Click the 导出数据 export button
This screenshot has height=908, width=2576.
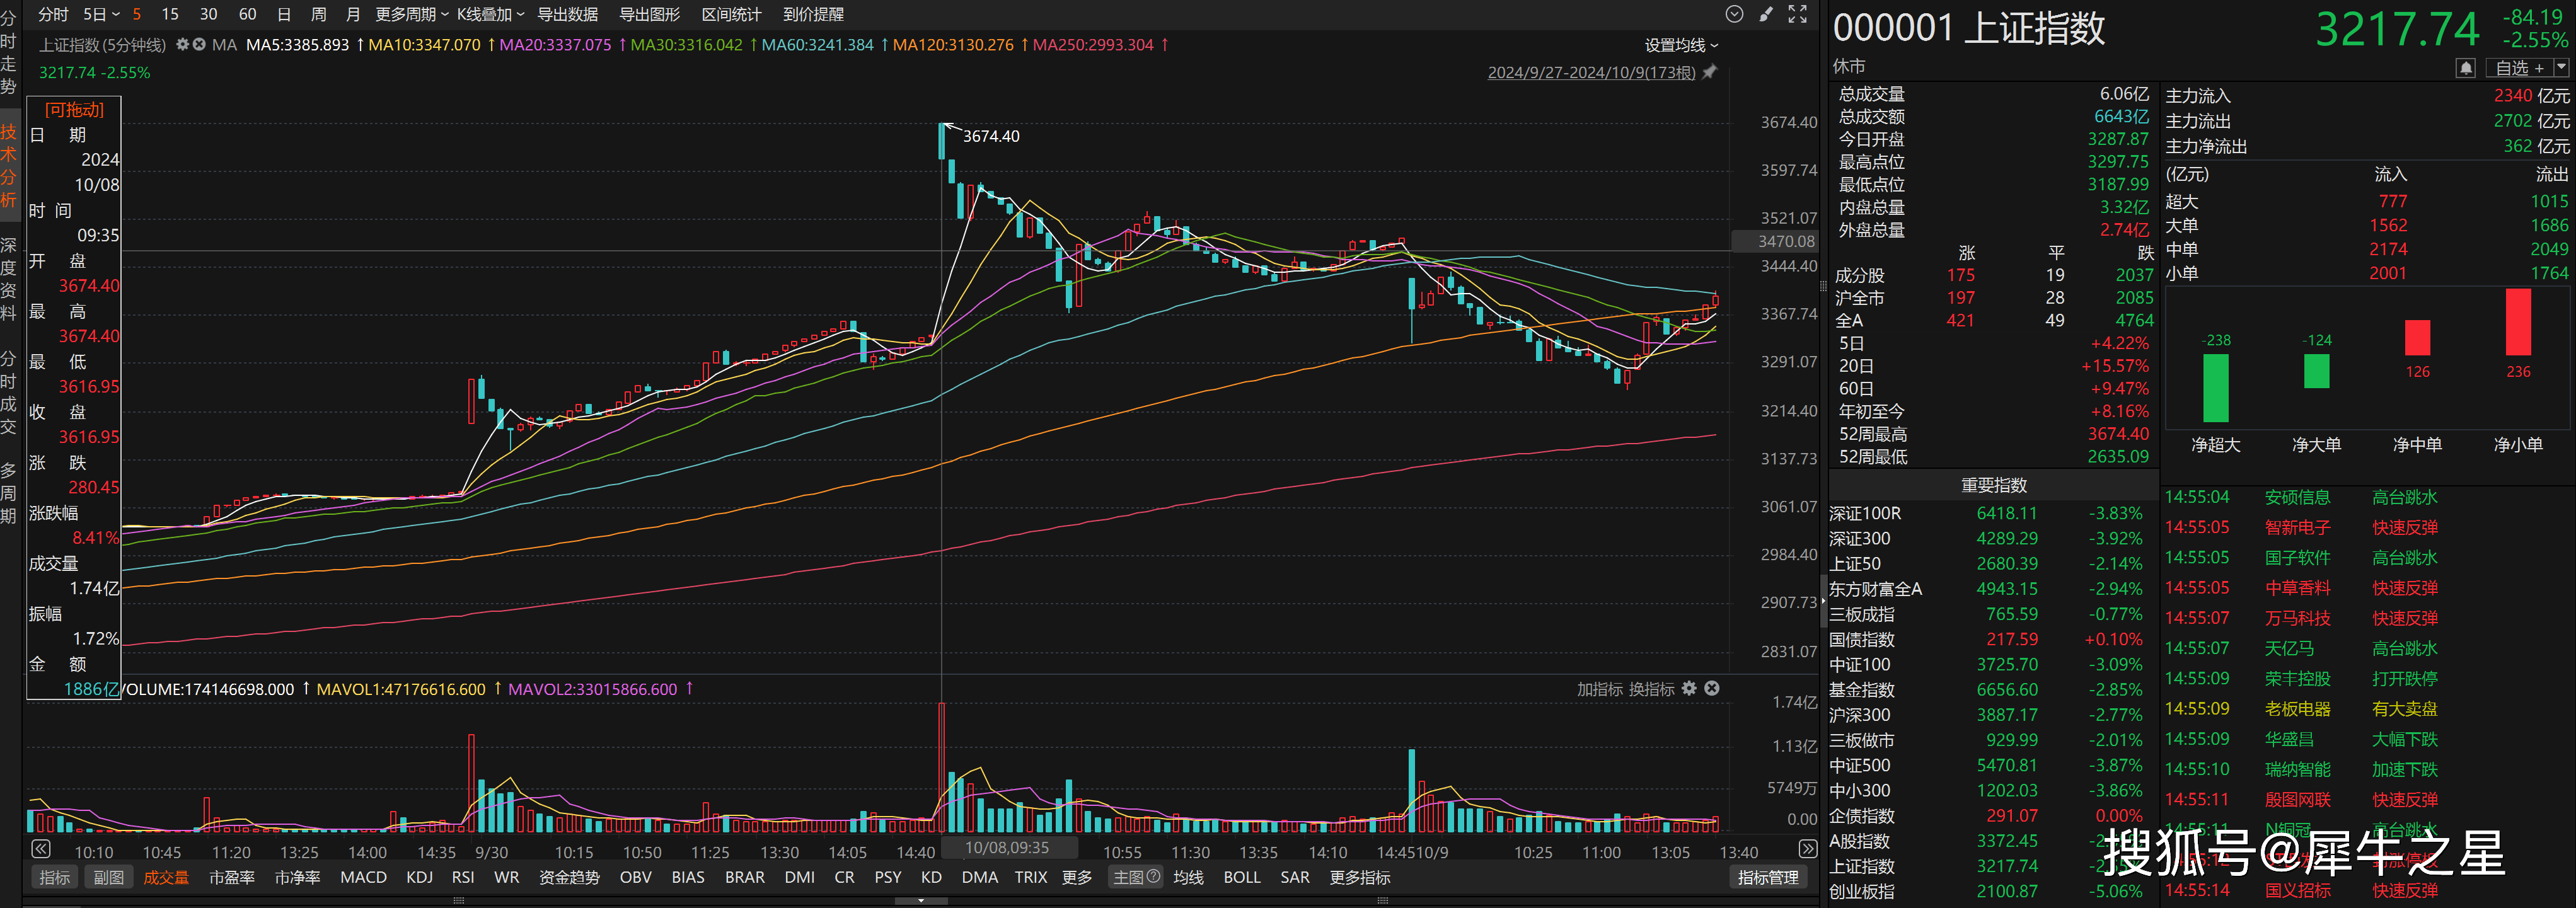click(x=567, y=14)
